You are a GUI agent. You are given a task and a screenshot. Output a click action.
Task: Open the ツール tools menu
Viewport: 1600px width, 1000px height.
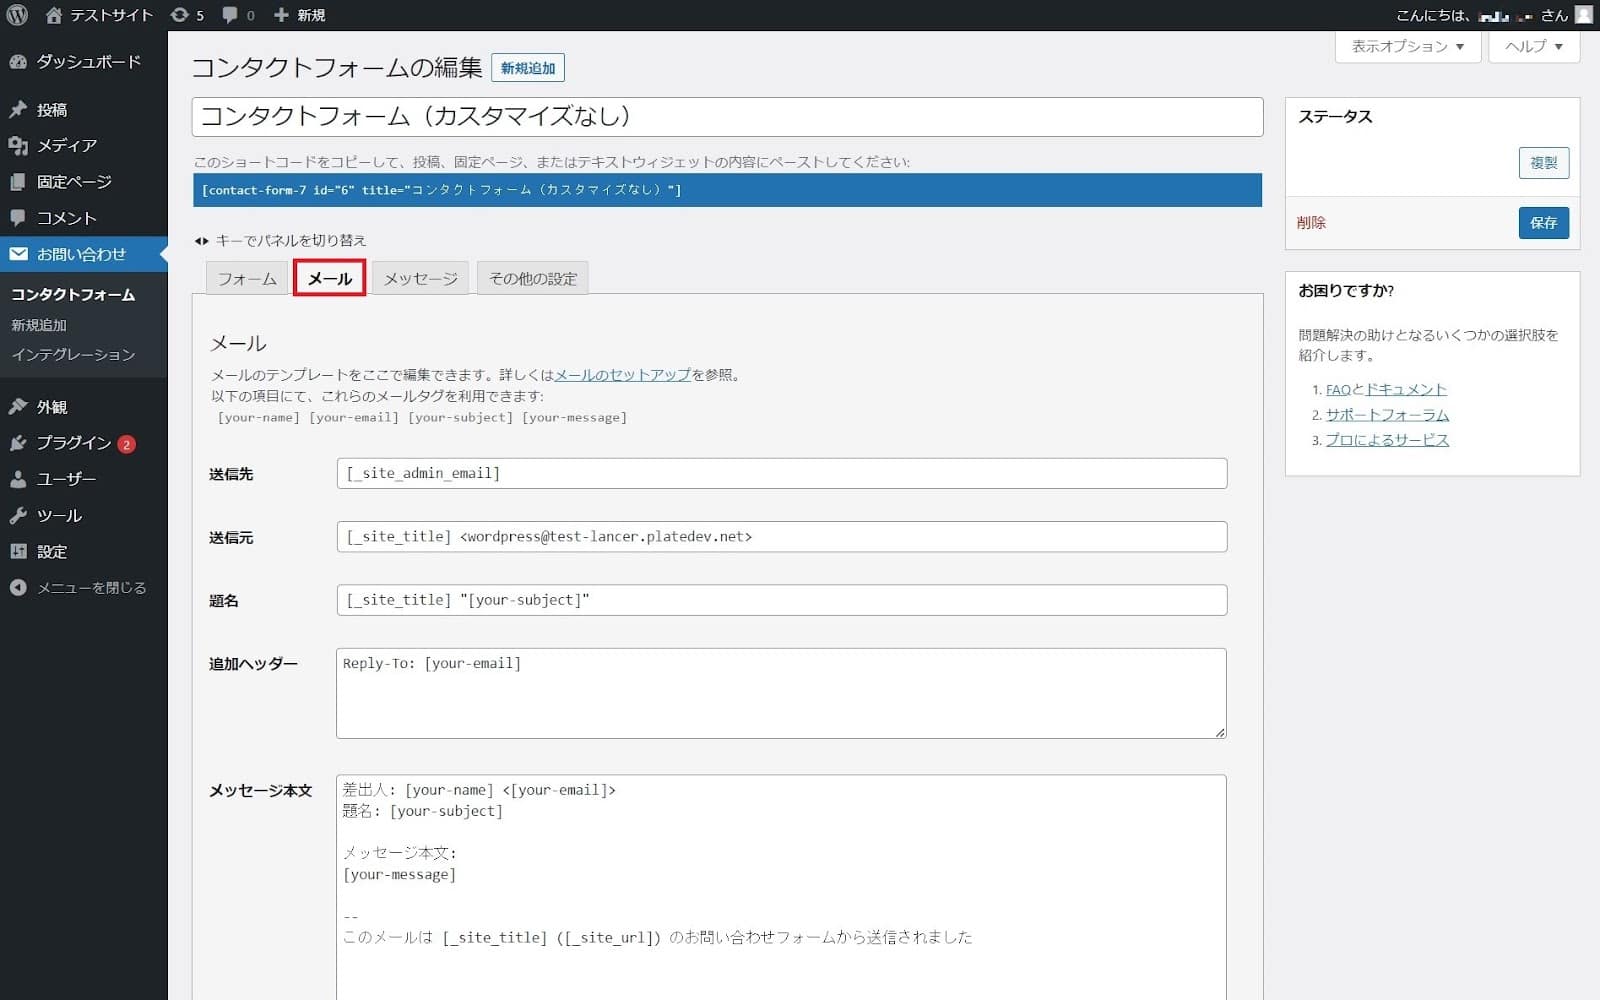(x=59, y=516)
